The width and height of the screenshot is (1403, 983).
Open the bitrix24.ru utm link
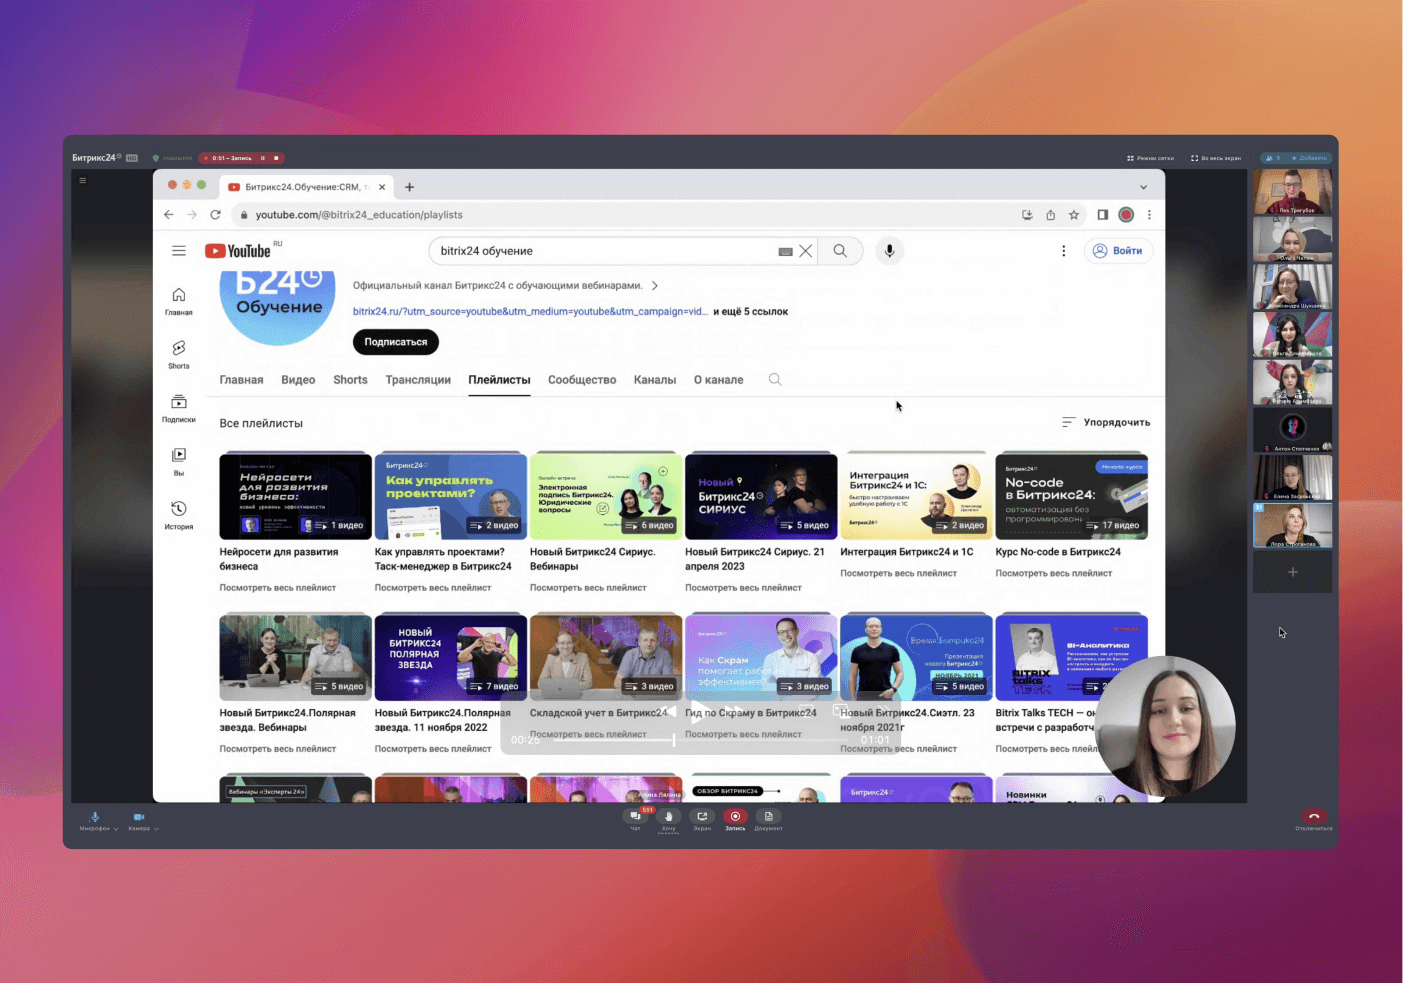pos(530,312)
